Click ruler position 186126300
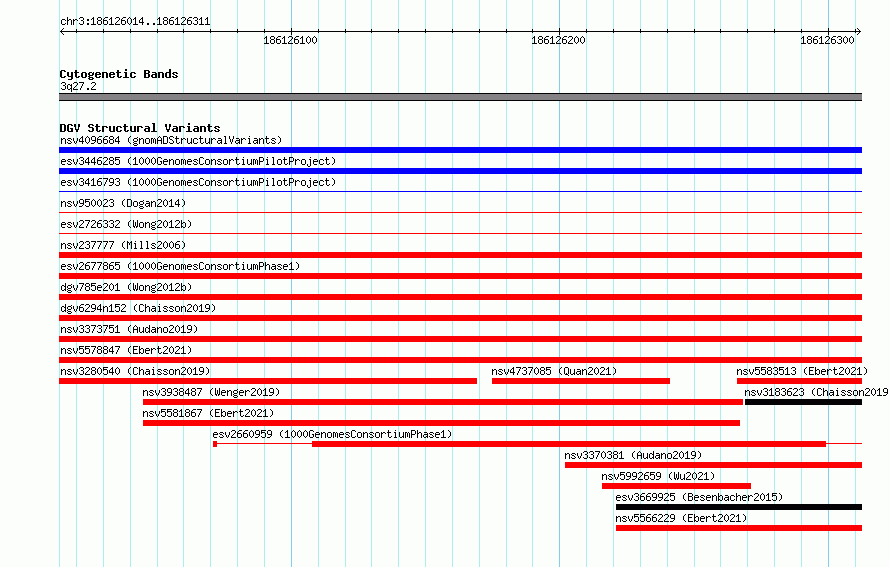This screenshot has width=890, height=567. coord(827,40)
